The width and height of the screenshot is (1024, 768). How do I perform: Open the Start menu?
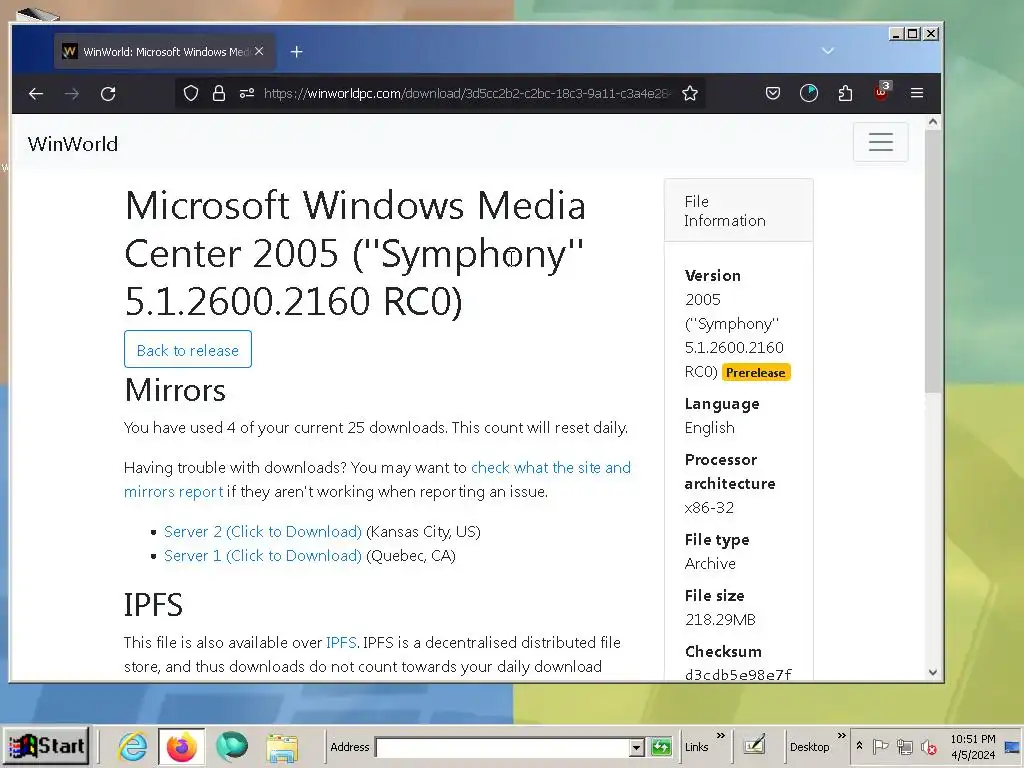46,746
